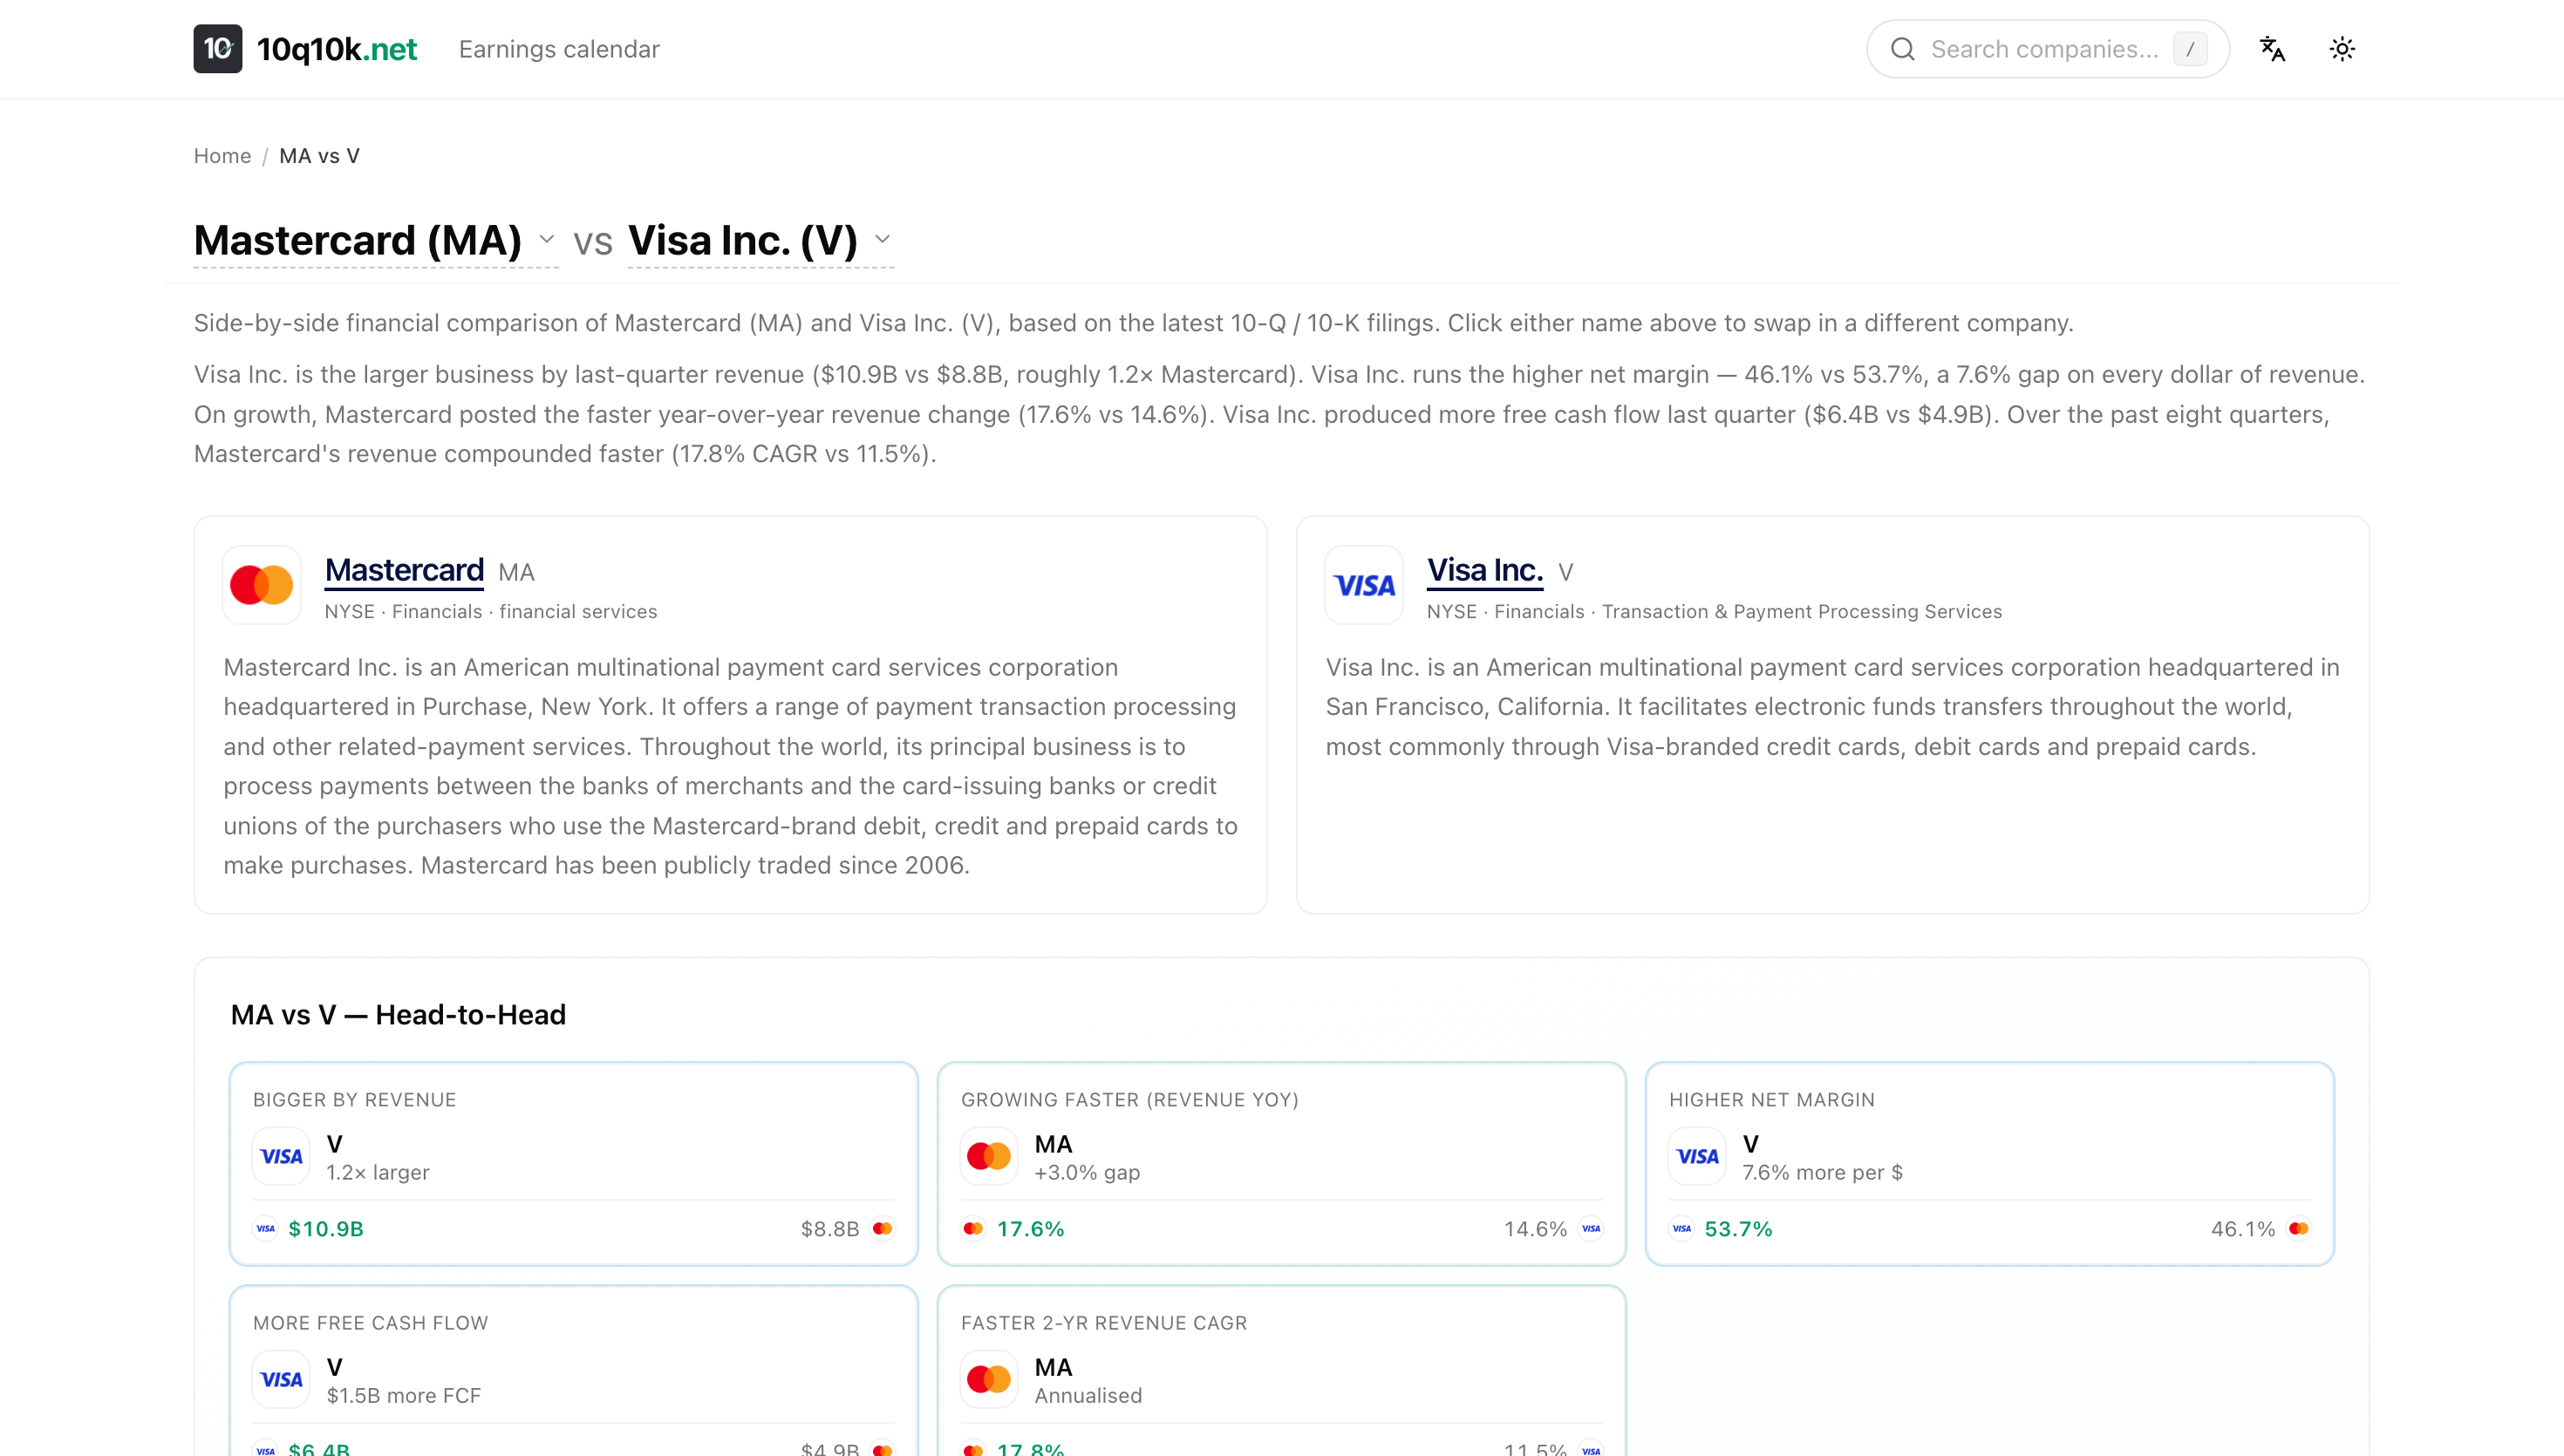Screen dimensions: 2564x1456
Task: Follow the Visa Inc. company name link
Action: click(x=1486, y=570)
